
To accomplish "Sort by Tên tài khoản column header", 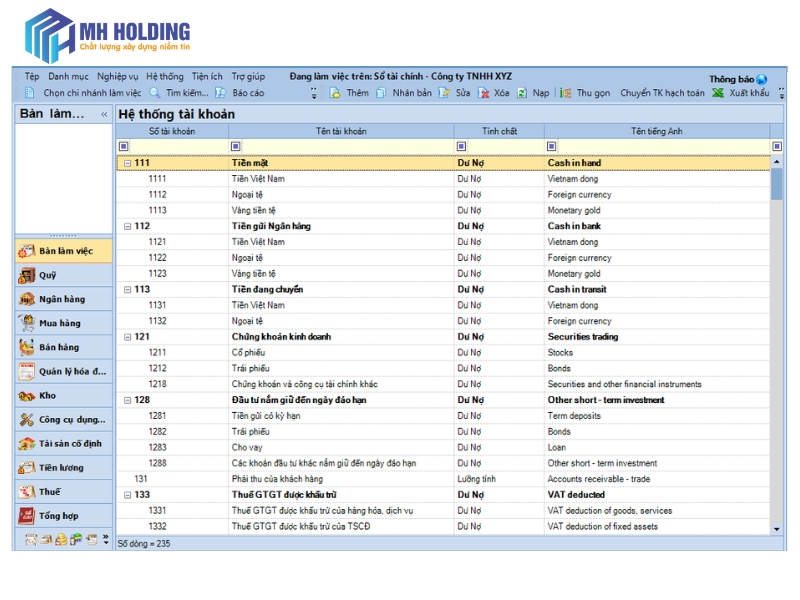I will [x=341, y=132].
